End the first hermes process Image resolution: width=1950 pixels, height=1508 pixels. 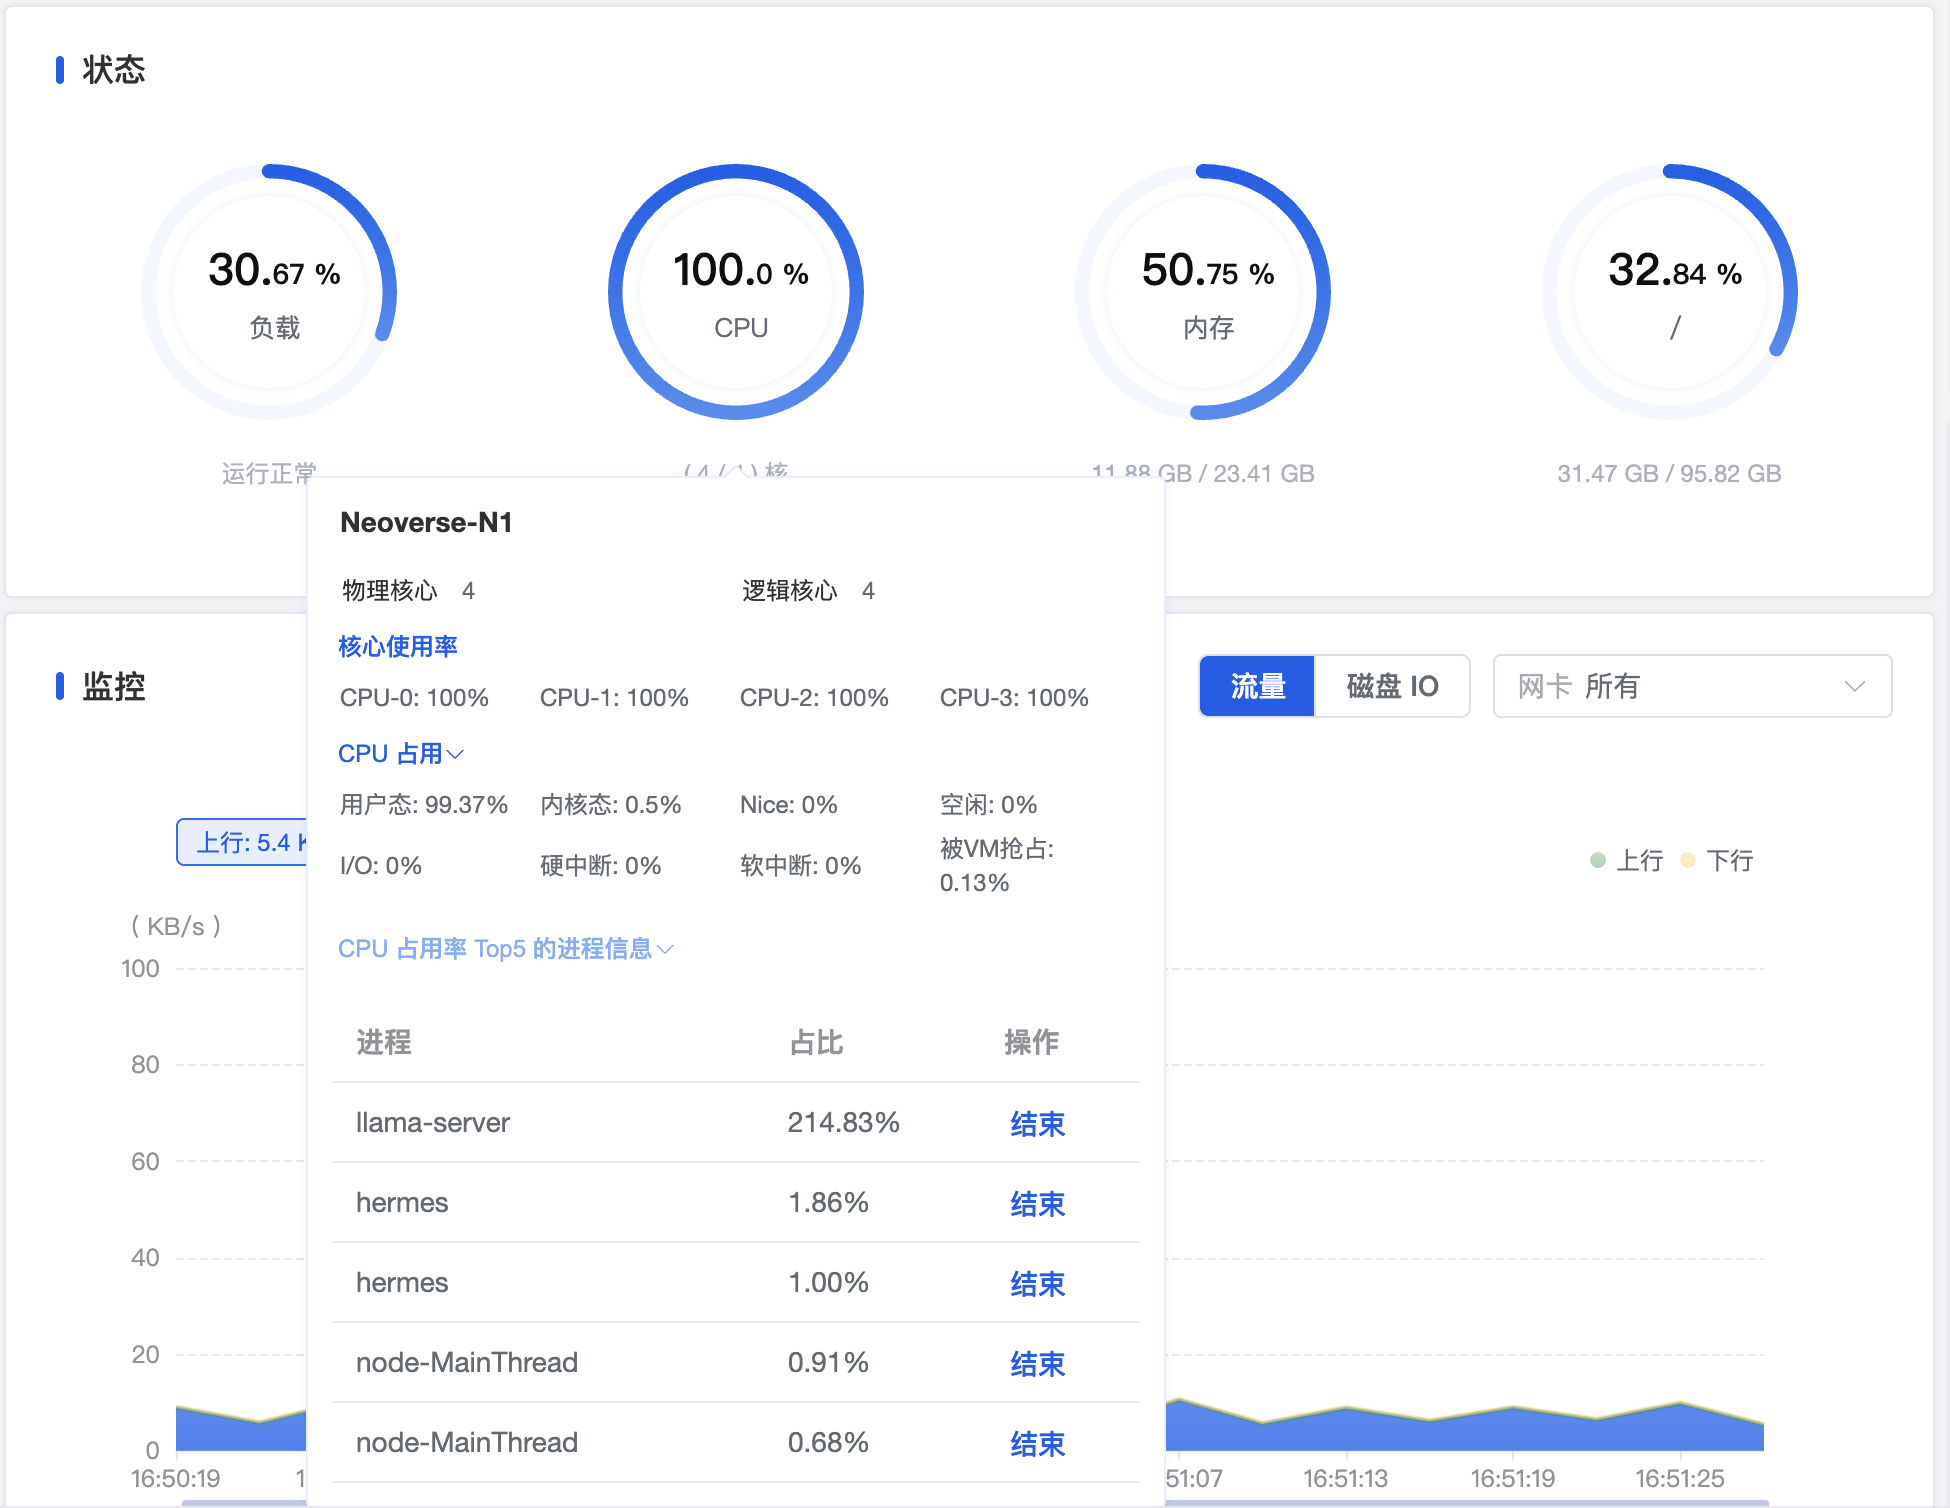coord(1037,1204)
